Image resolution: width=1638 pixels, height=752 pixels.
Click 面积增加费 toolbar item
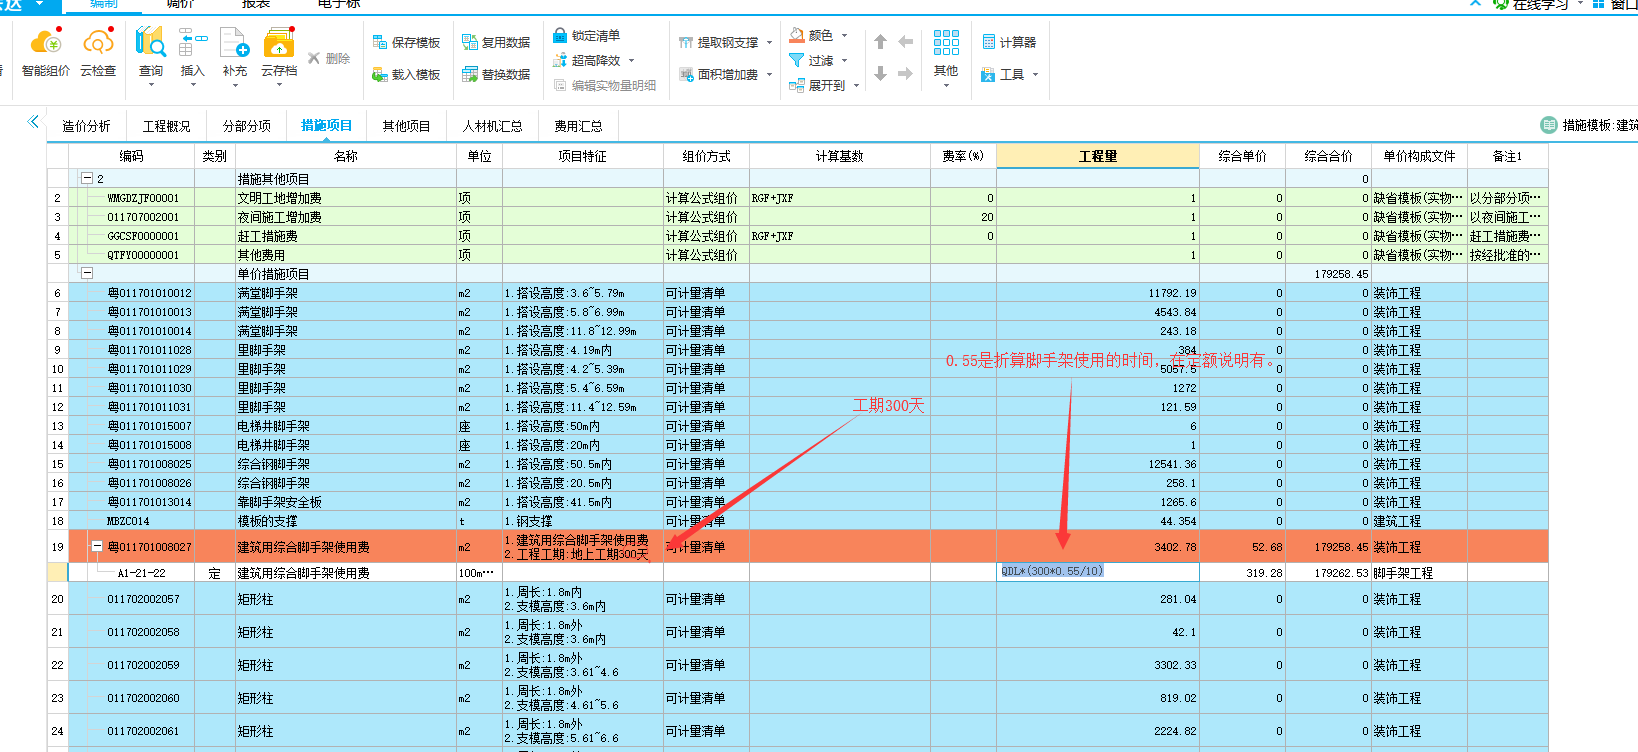pos(719,74)
